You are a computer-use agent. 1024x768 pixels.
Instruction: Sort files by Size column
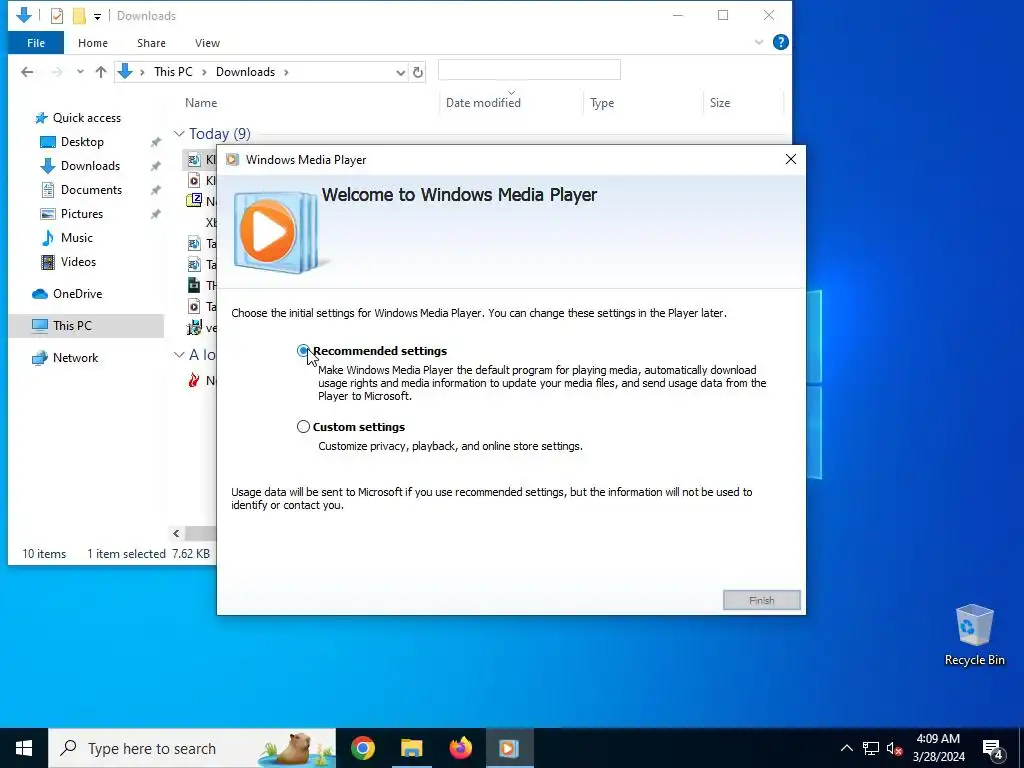720,103
